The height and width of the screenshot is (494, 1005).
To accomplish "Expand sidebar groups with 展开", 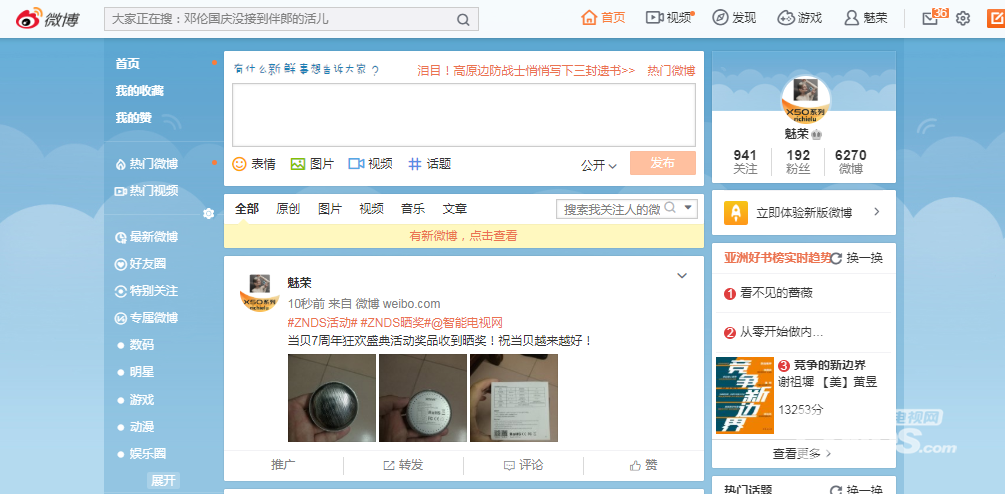I will tap(163, 481).
